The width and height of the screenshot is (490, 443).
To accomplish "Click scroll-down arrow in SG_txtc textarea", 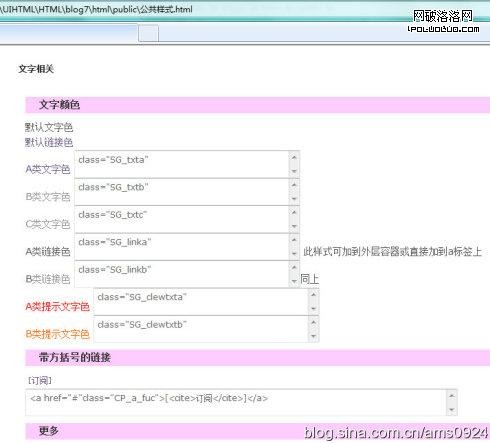I will tap(294, 226).
